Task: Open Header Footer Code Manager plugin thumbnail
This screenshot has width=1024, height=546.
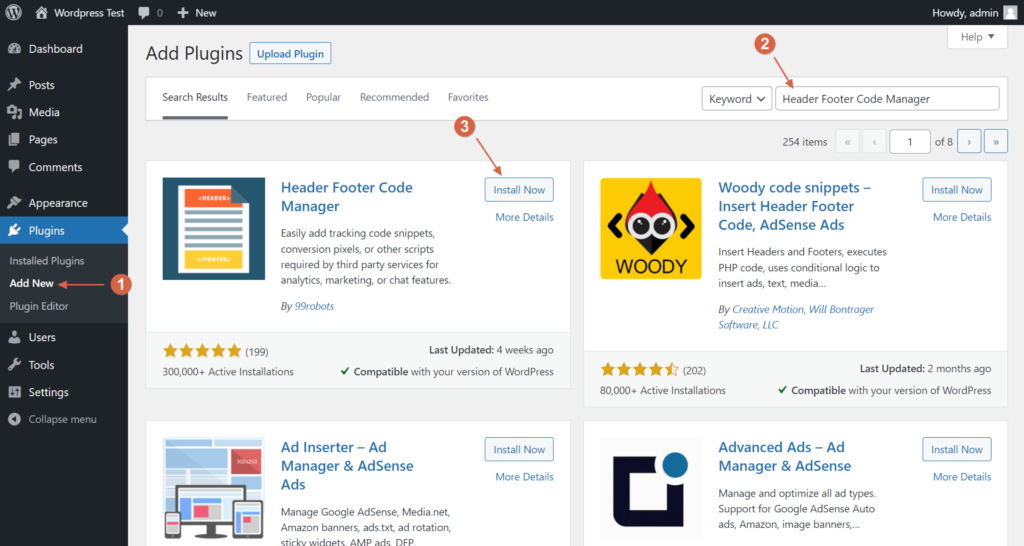Action: [214, 229]
